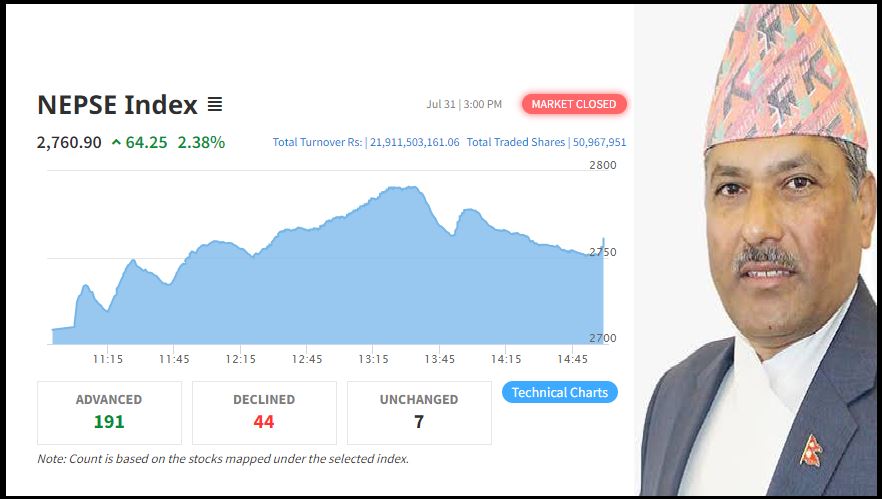This screenshot has width=882, height=499.
Task: Select the ADVANCED 191 stocks box
Action: point(109,412)
